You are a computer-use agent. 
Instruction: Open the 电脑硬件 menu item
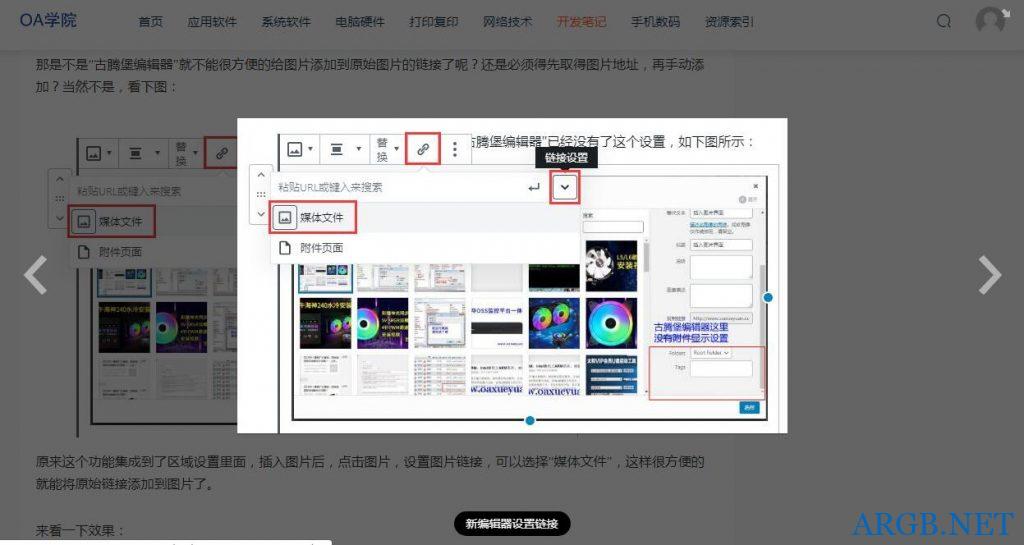click(x=360, y=22)
